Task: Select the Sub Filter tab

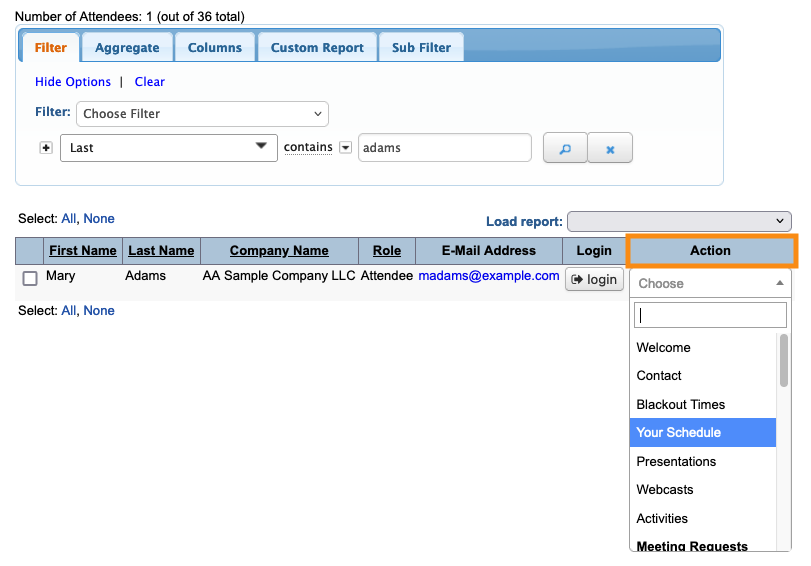Action: click(421, 47)
